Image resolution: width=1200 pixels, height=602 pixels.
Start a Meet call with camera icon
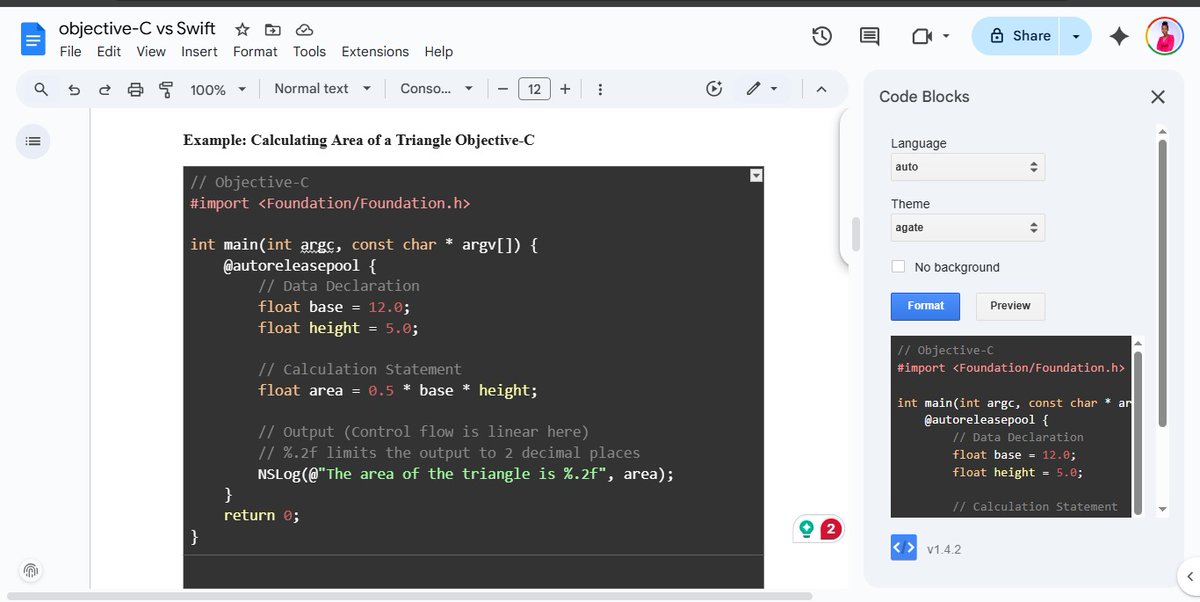(921, 36)
